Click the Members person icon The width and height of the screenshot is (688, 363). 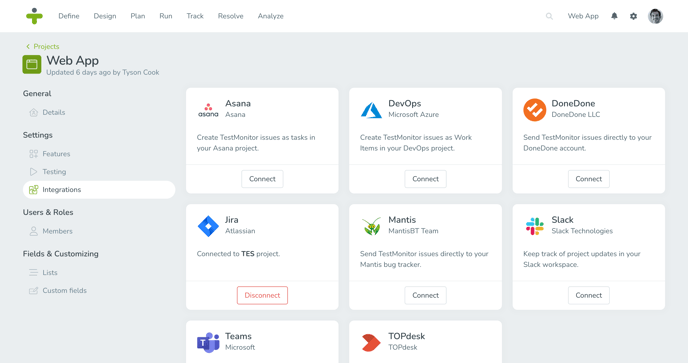pyautogui.click(x=33, y=231)
